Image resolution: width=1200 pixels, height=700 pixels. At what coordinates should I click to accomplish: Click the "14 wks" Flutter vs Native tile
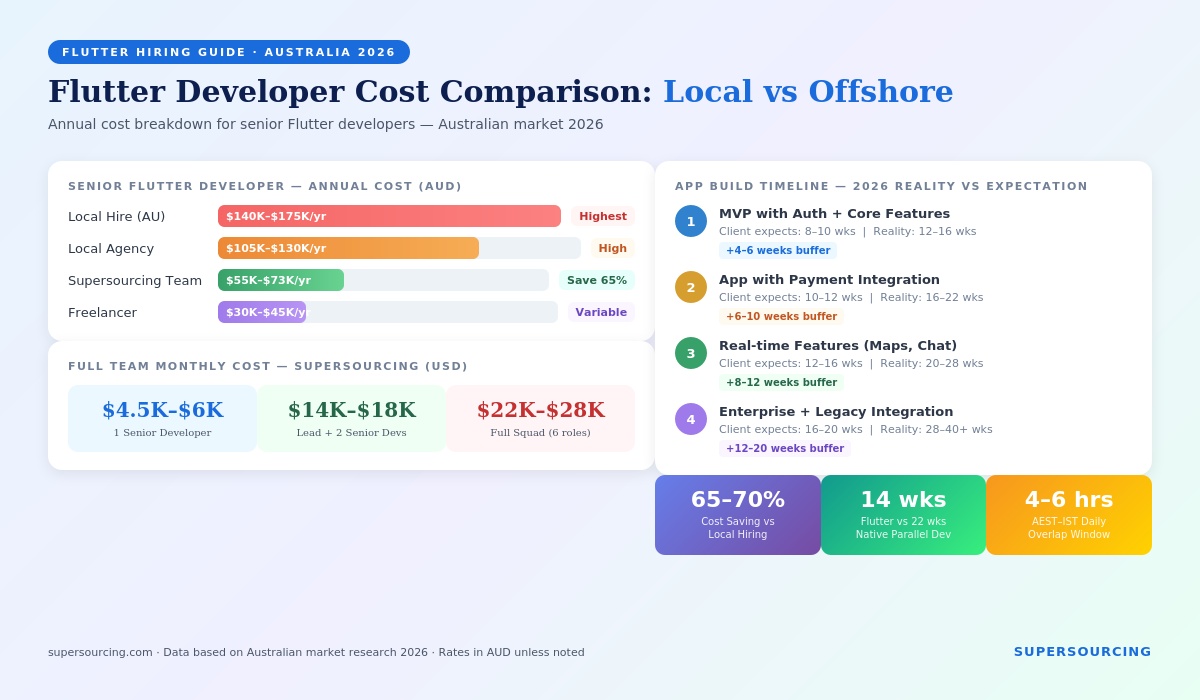[903, 515]
